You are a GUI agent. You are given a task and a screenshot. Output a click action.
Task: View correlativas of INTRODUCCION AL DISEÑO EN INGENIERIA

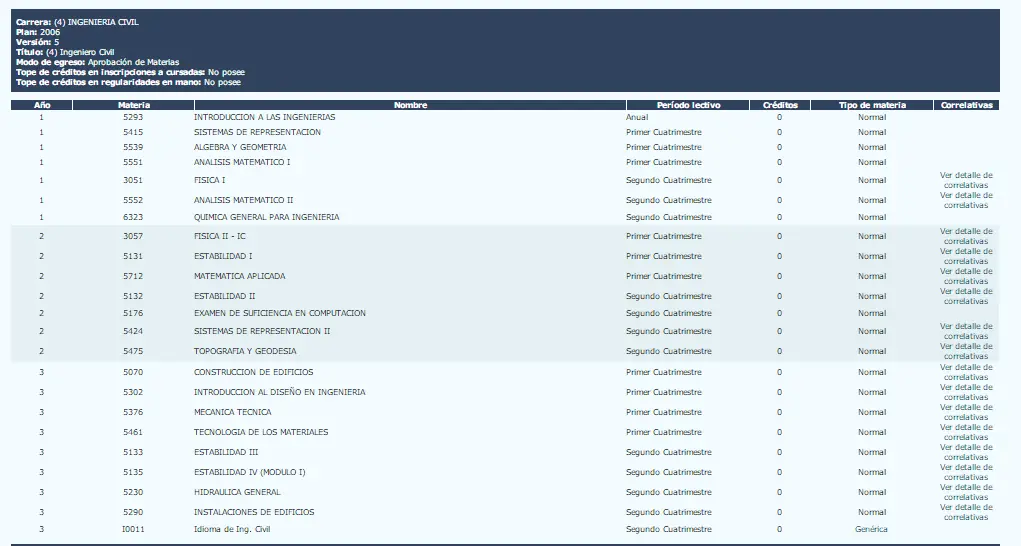tap(966, 392)
